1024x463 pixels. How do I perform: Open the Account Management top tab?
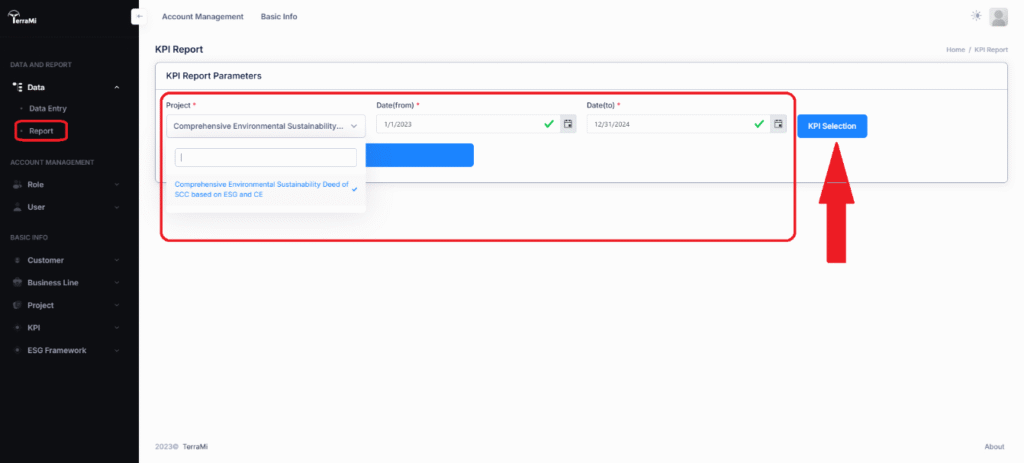coord(202,17)
